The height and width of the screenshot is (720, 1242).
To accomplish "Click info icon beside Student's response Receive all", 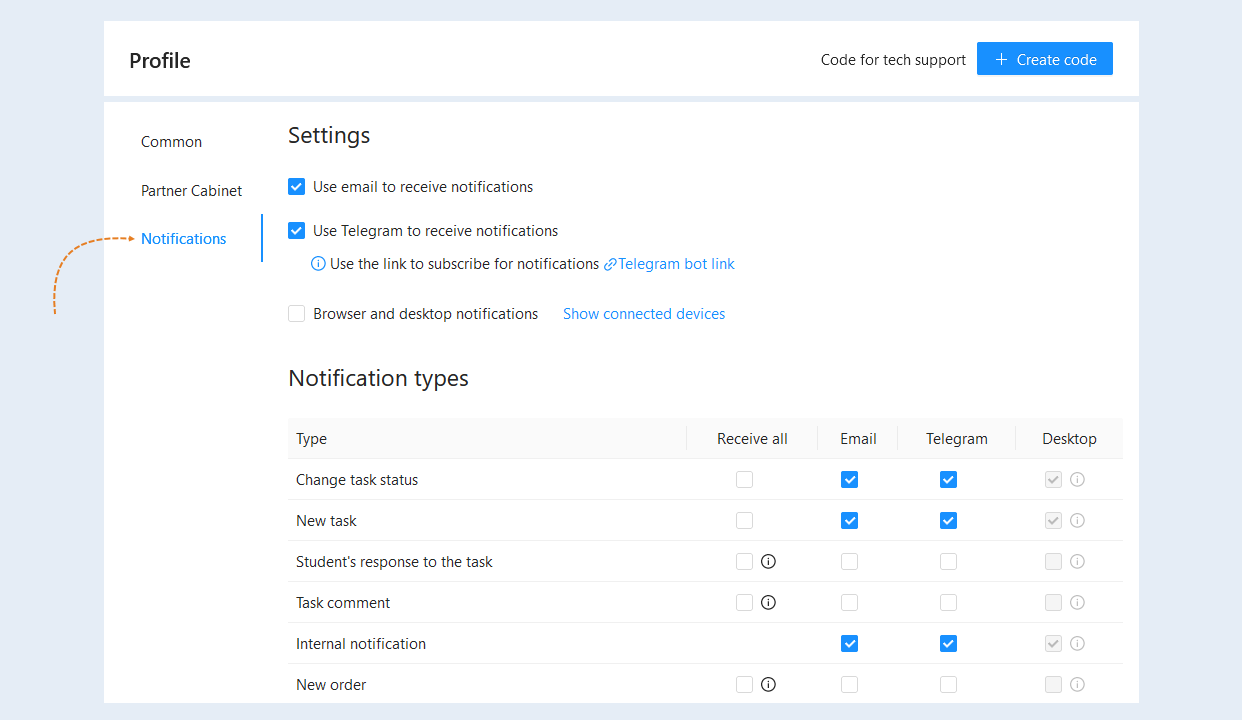I will [768, 562].
